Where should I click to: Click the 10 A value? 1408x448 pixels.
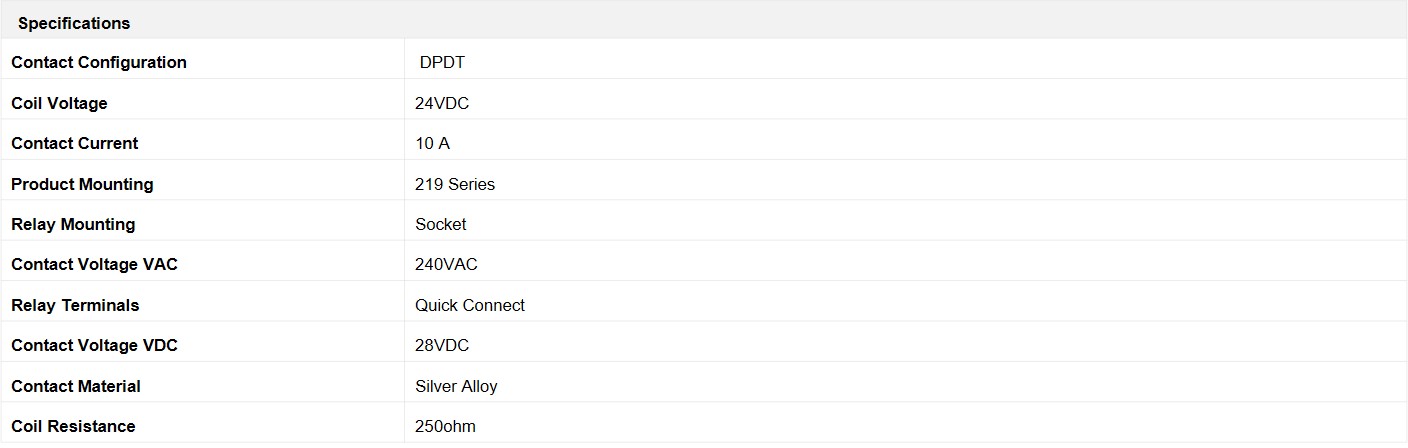pos(432,143)
